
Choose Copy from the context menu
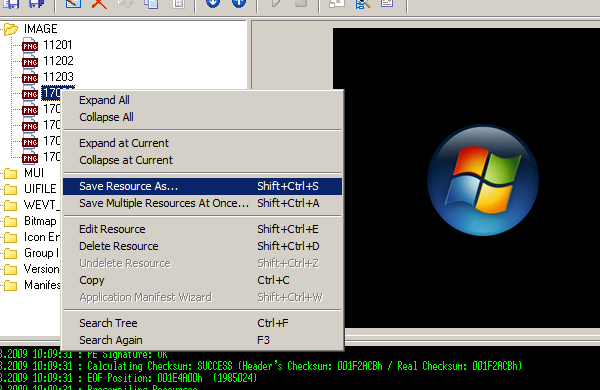(202, 280)
